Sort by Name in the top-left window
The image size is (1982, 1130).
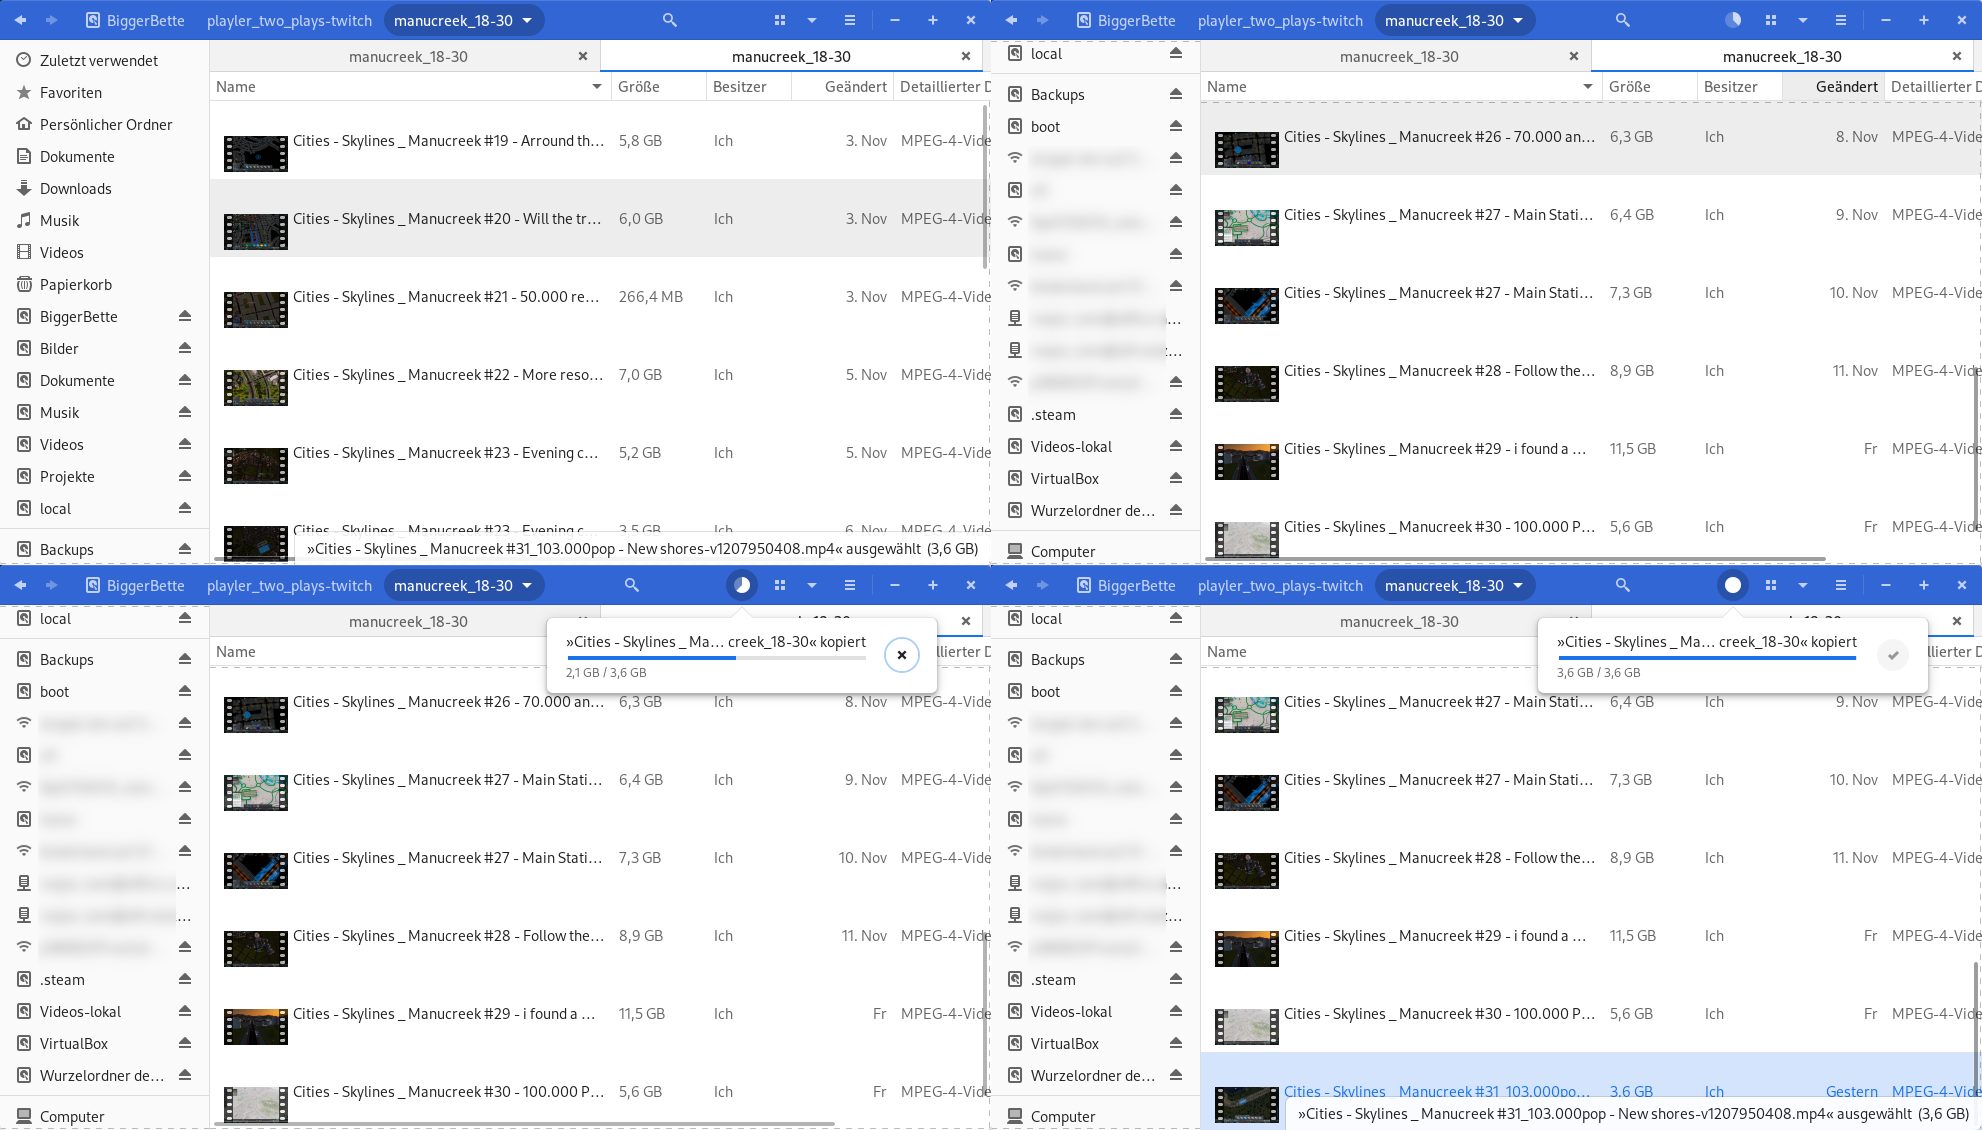[x=408, y=87]
